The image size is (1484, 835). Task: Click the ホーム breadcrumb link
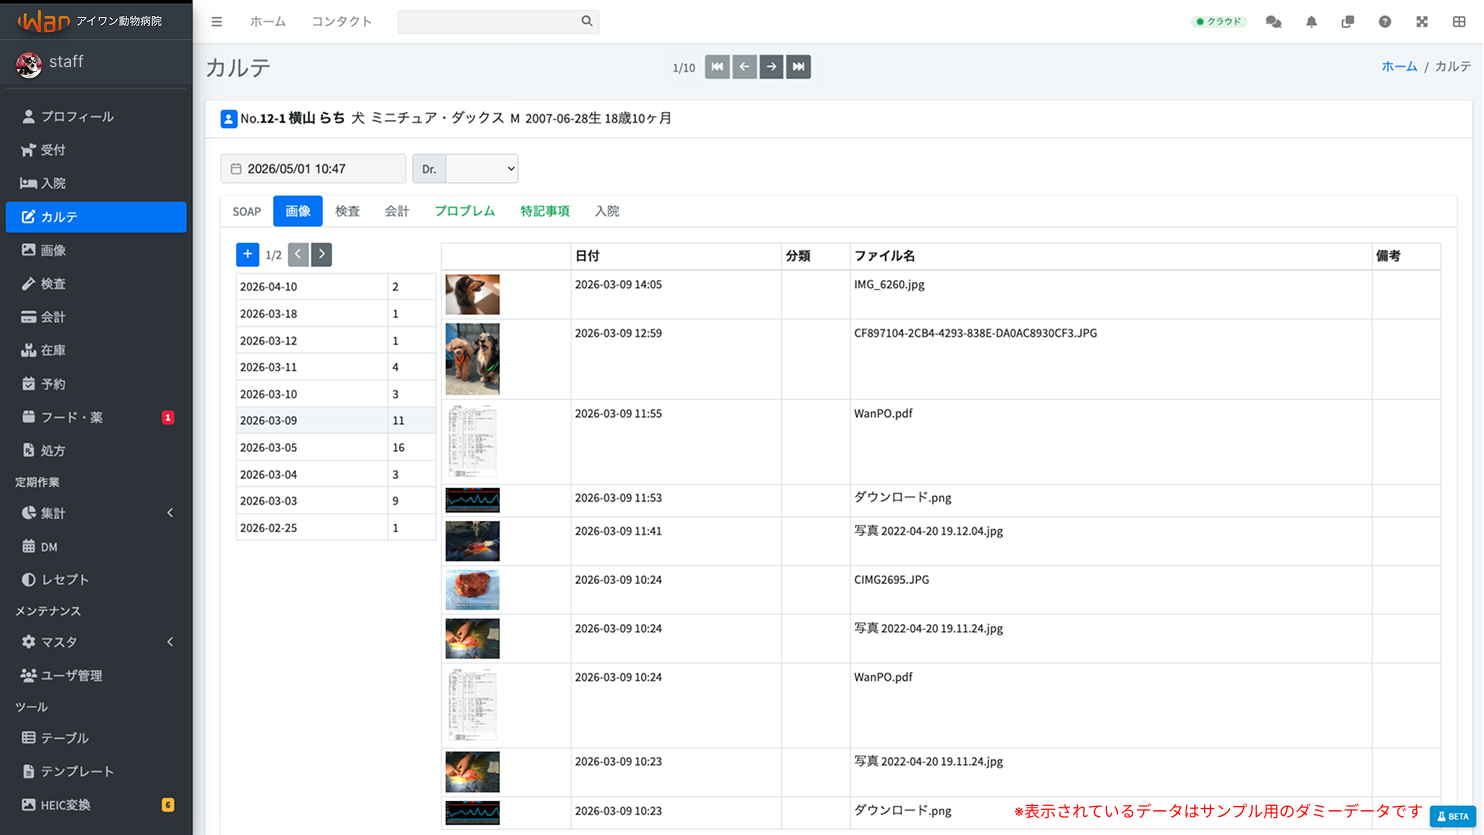(1399, 66)
